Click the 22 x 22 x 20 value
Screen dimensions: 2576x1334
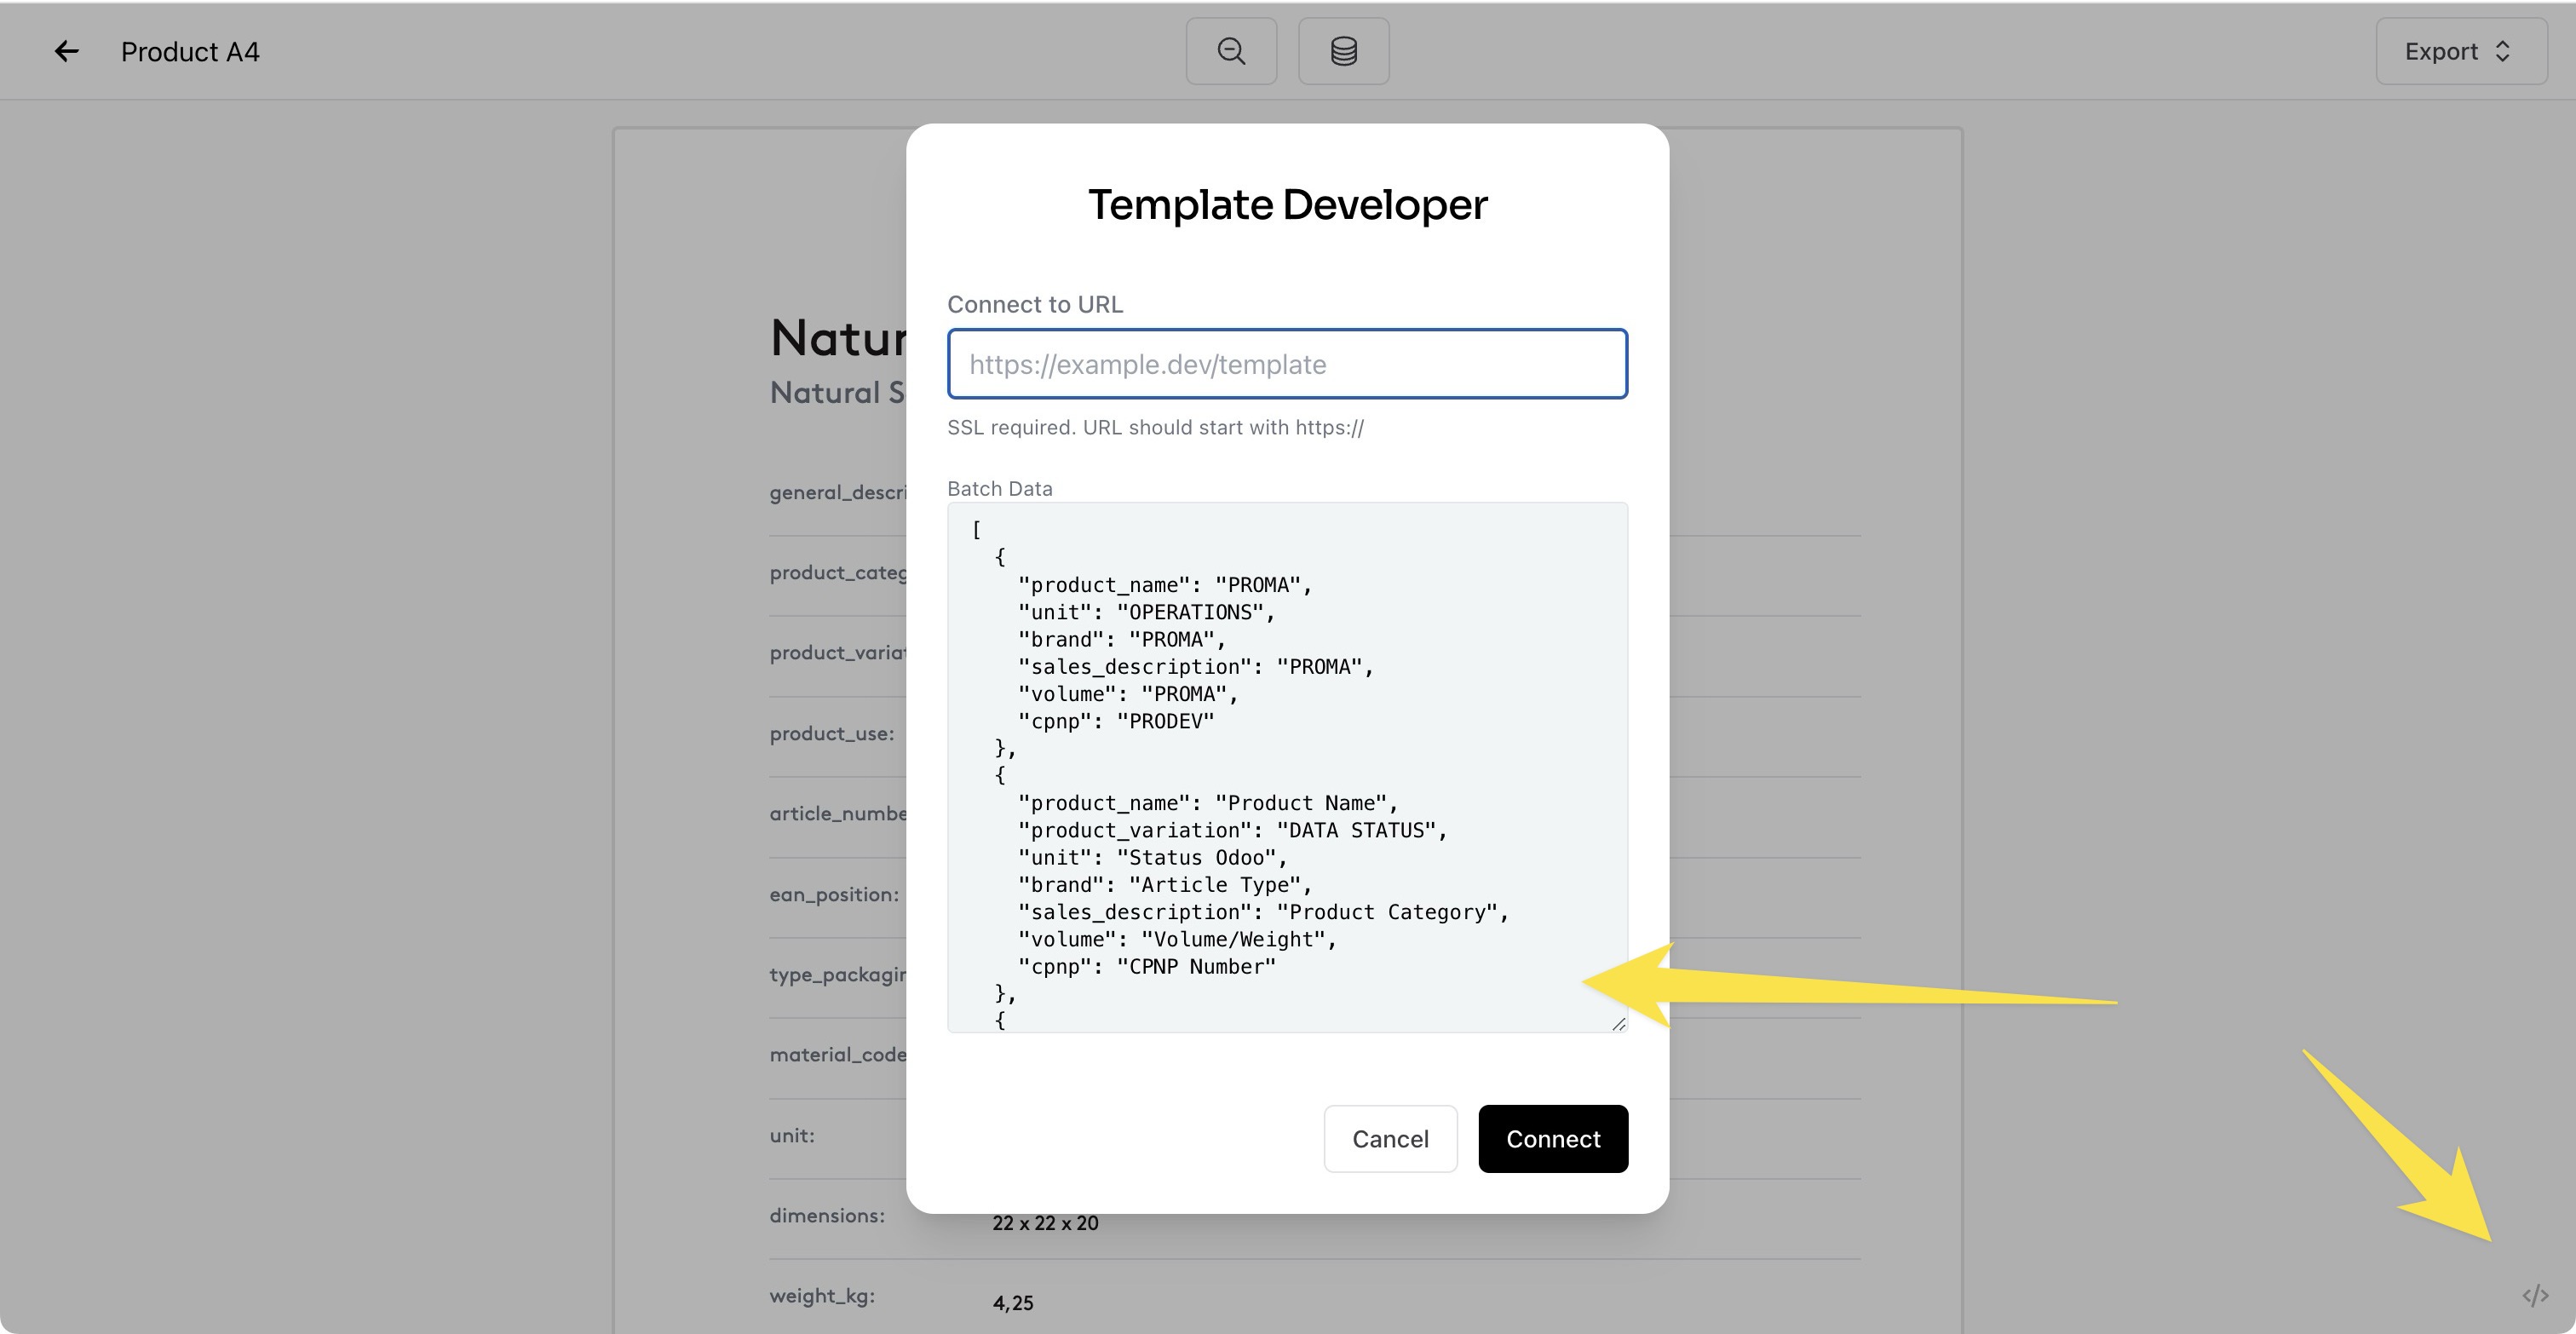[x=1045, y=1223]
